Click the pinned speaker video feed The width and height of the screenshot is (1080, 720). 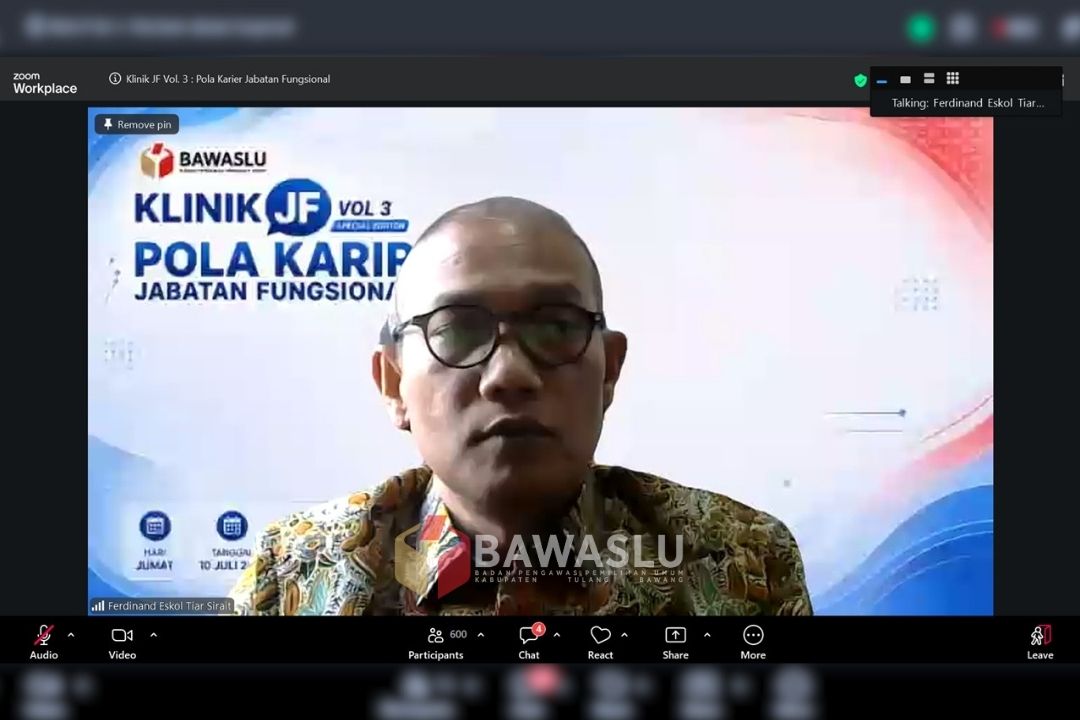(540, 361)
